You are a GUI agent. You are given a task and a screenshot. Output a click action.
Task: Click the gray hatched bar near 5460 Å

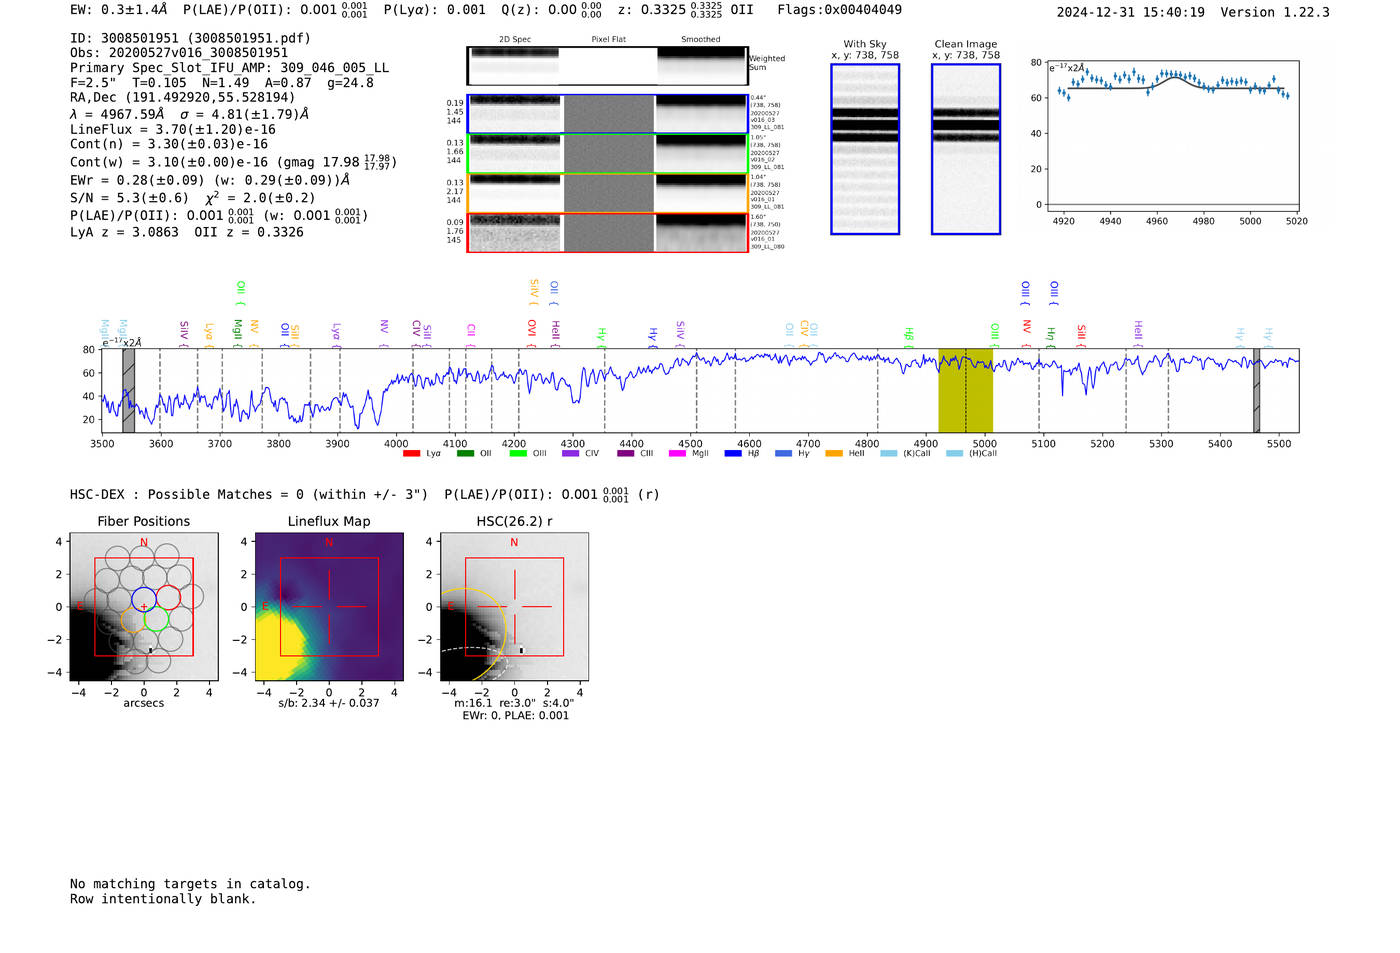(x=1256, y=391)
